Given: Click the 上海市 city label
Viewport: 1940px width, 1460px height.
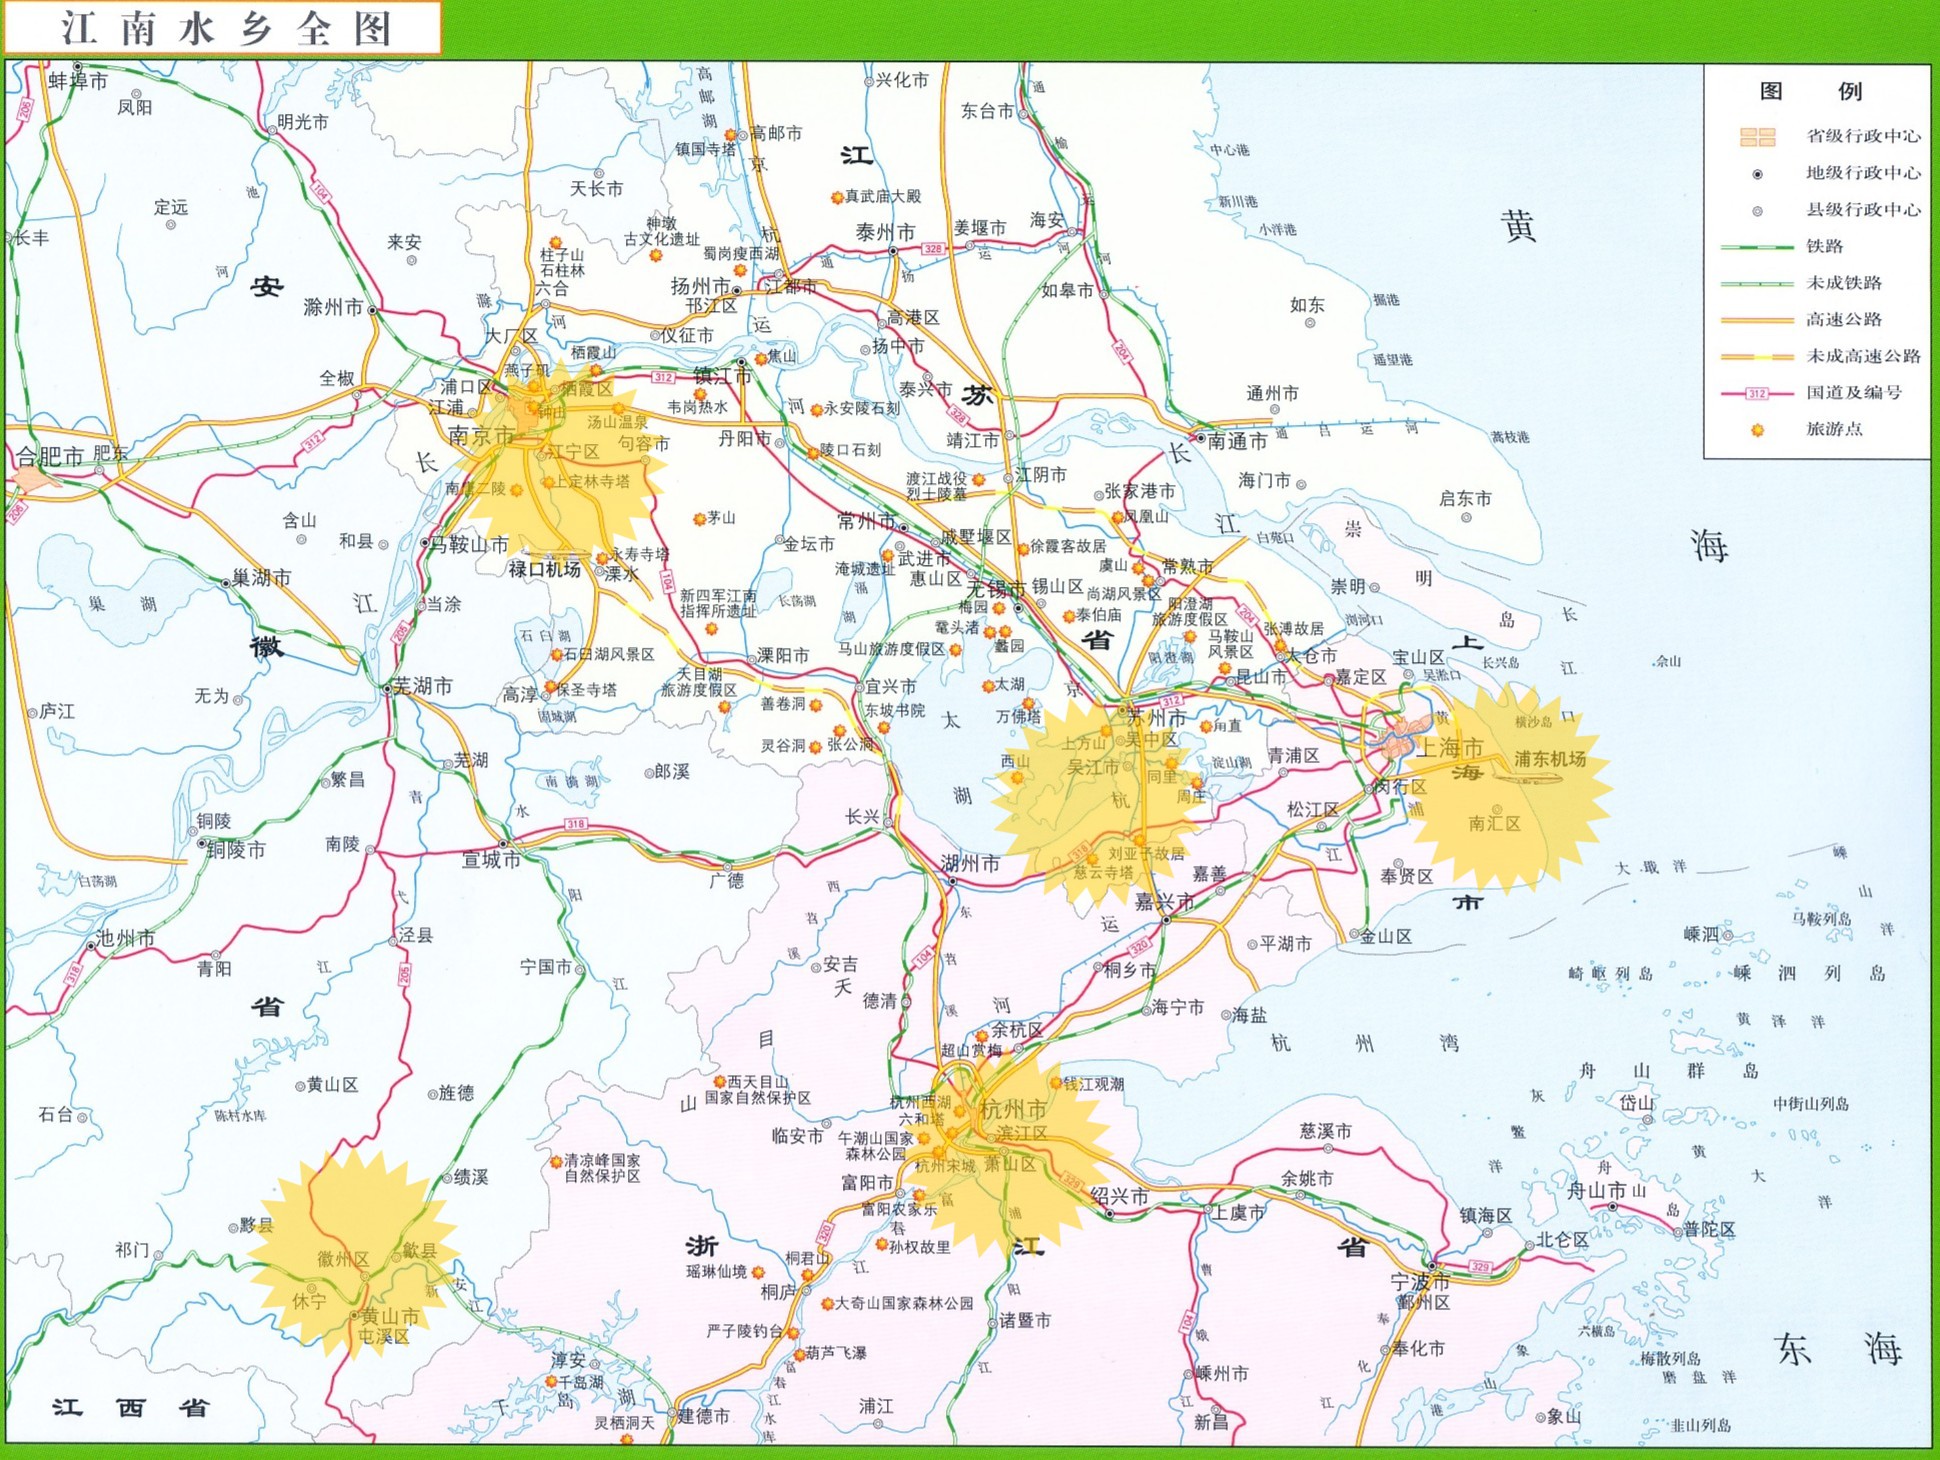Looking at the screenshot, I should tap(1451, 747).
